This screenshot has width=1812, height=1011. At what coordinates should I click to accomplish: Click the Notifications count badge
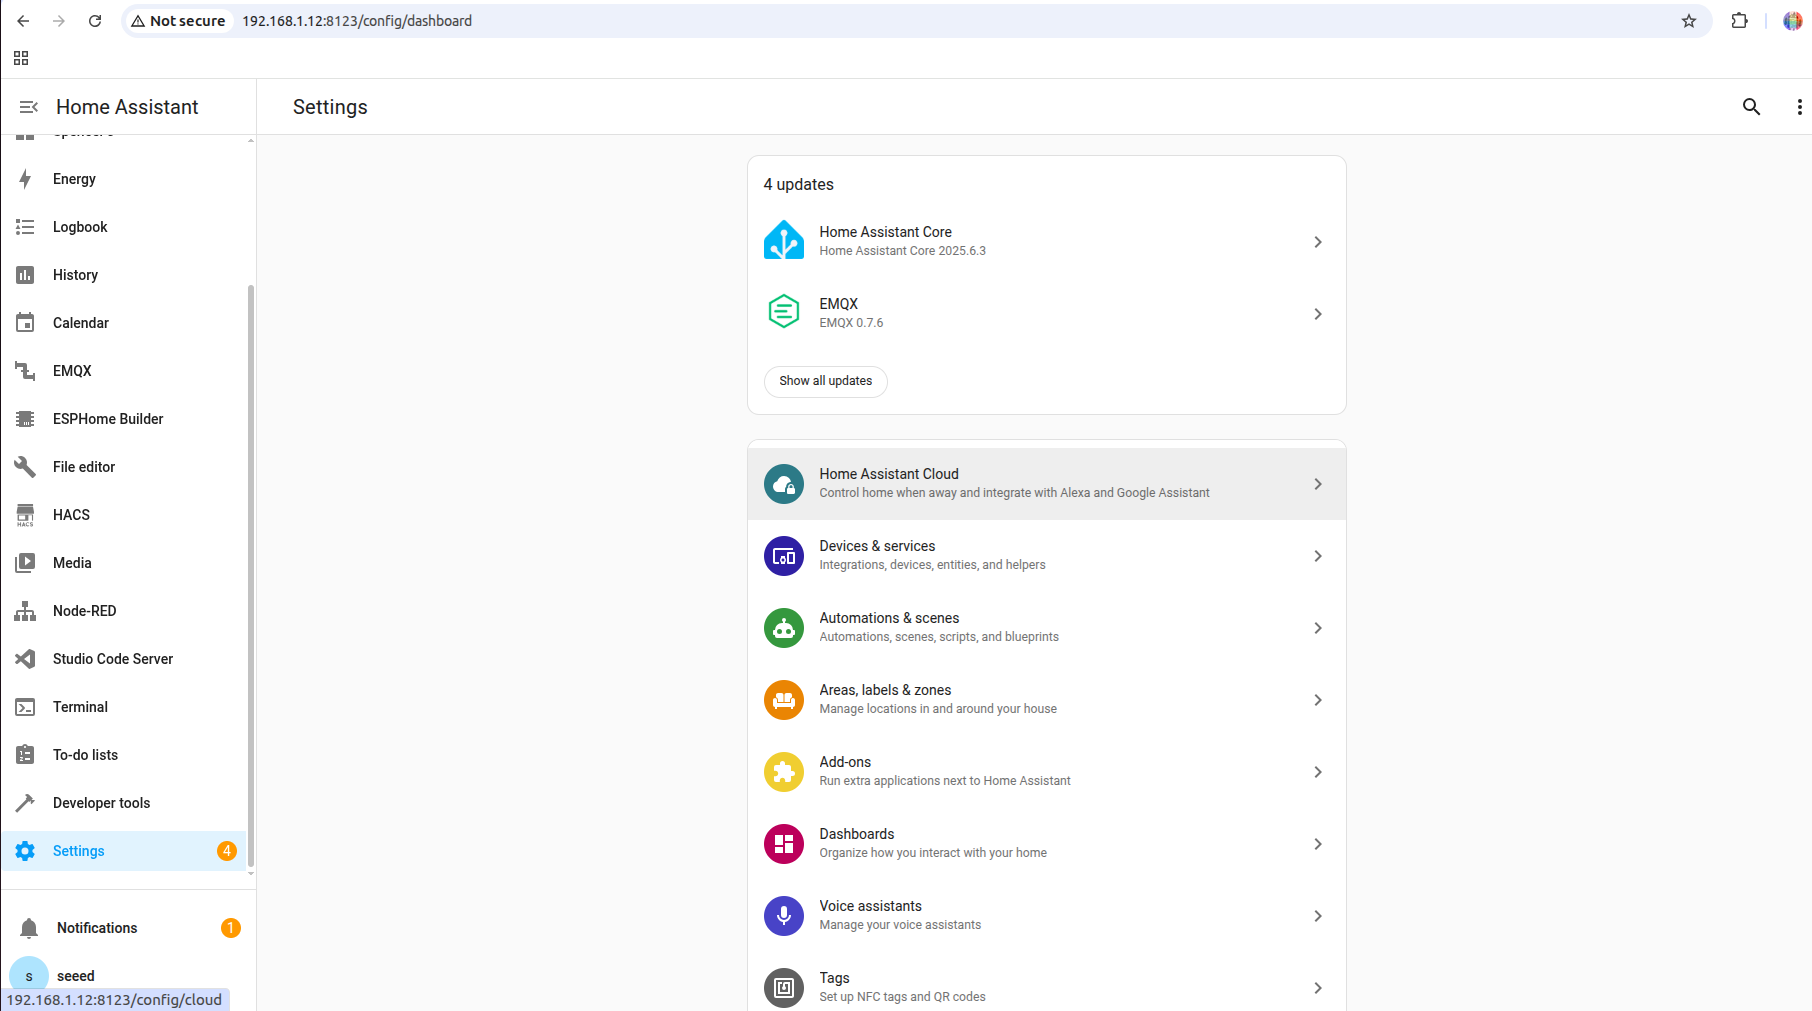coord(230,928)
